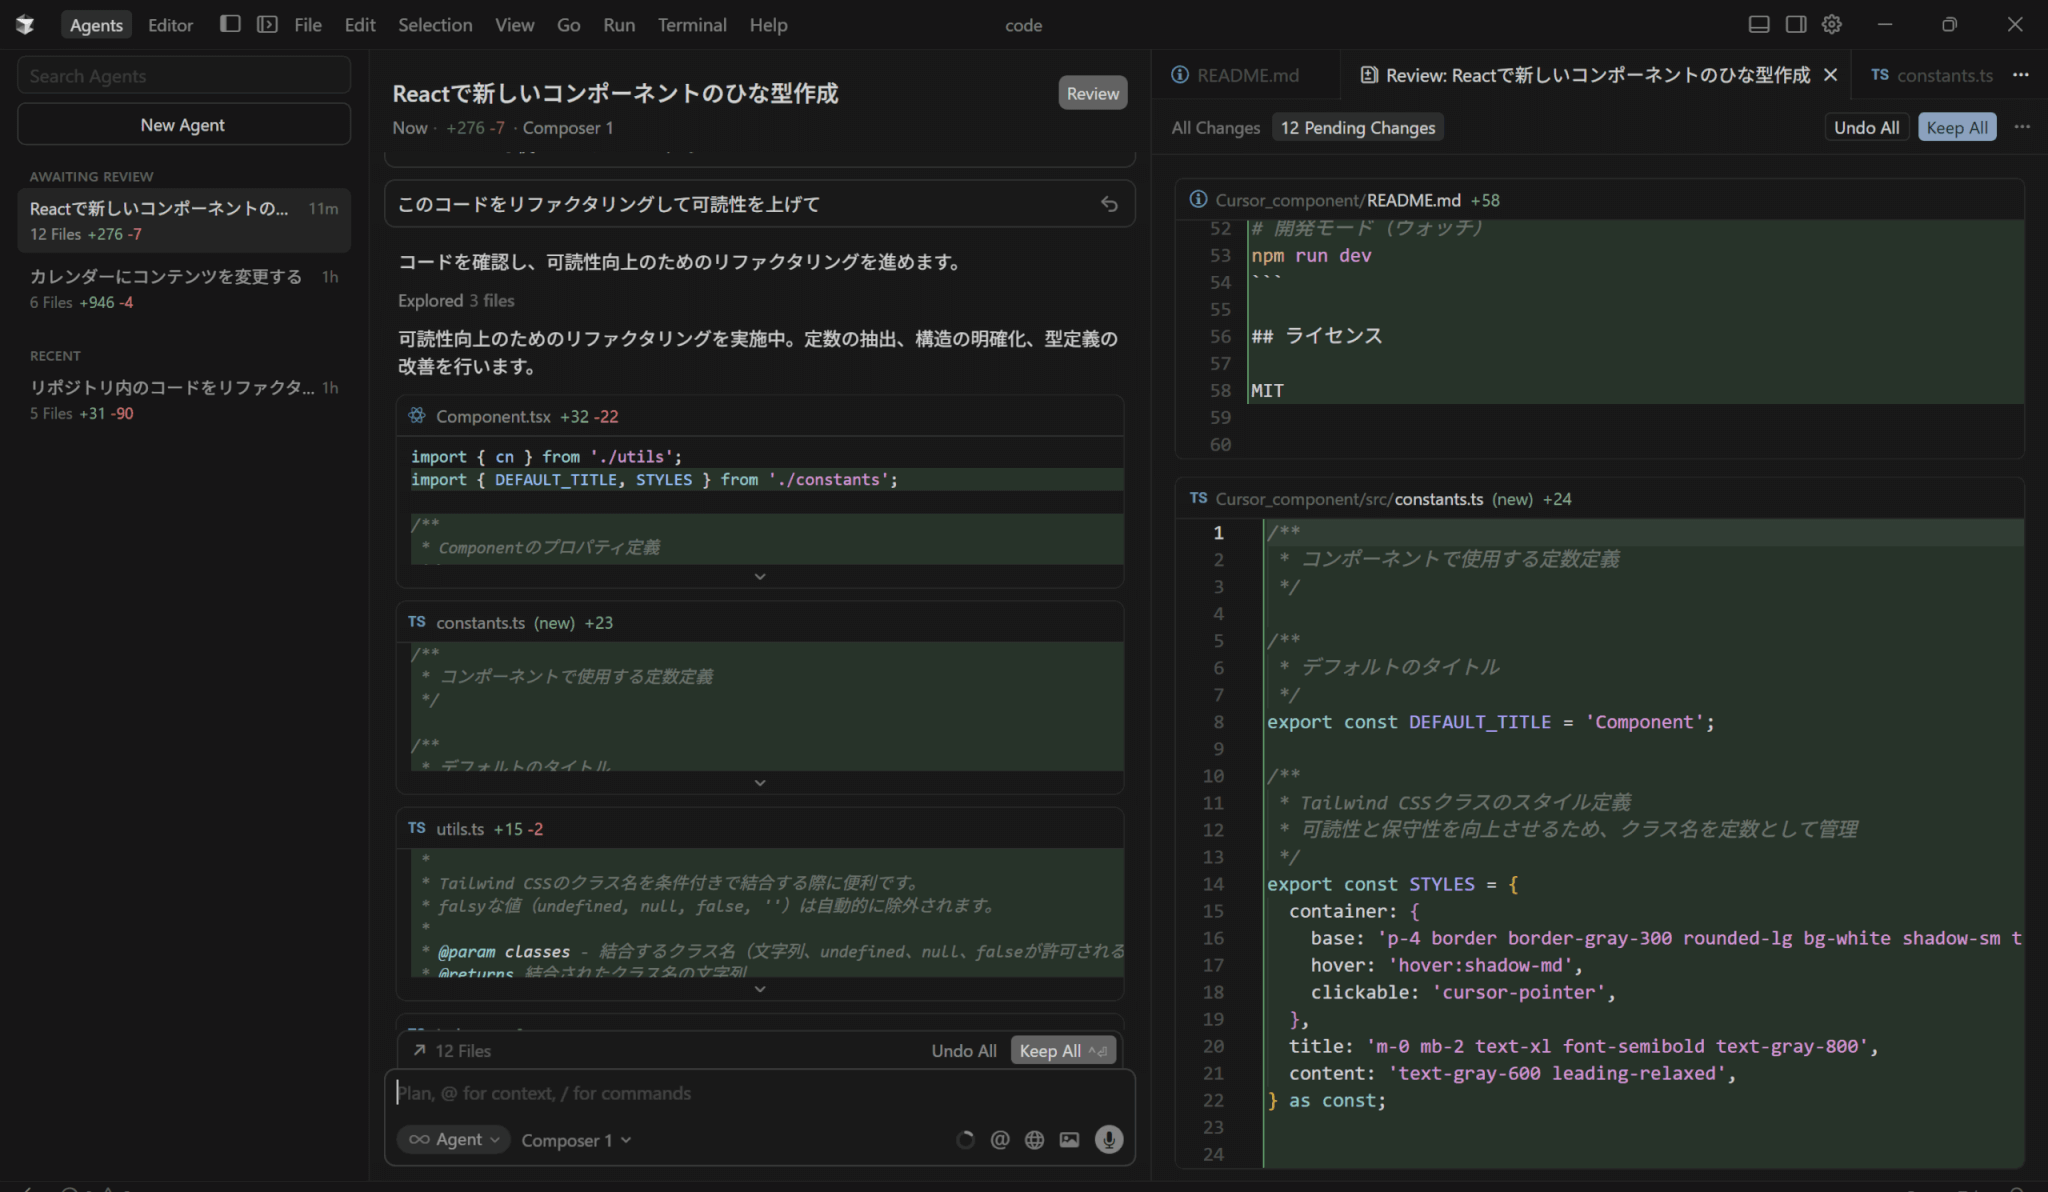
Task: Open the Terminal menu
Action: click(691, 25)
